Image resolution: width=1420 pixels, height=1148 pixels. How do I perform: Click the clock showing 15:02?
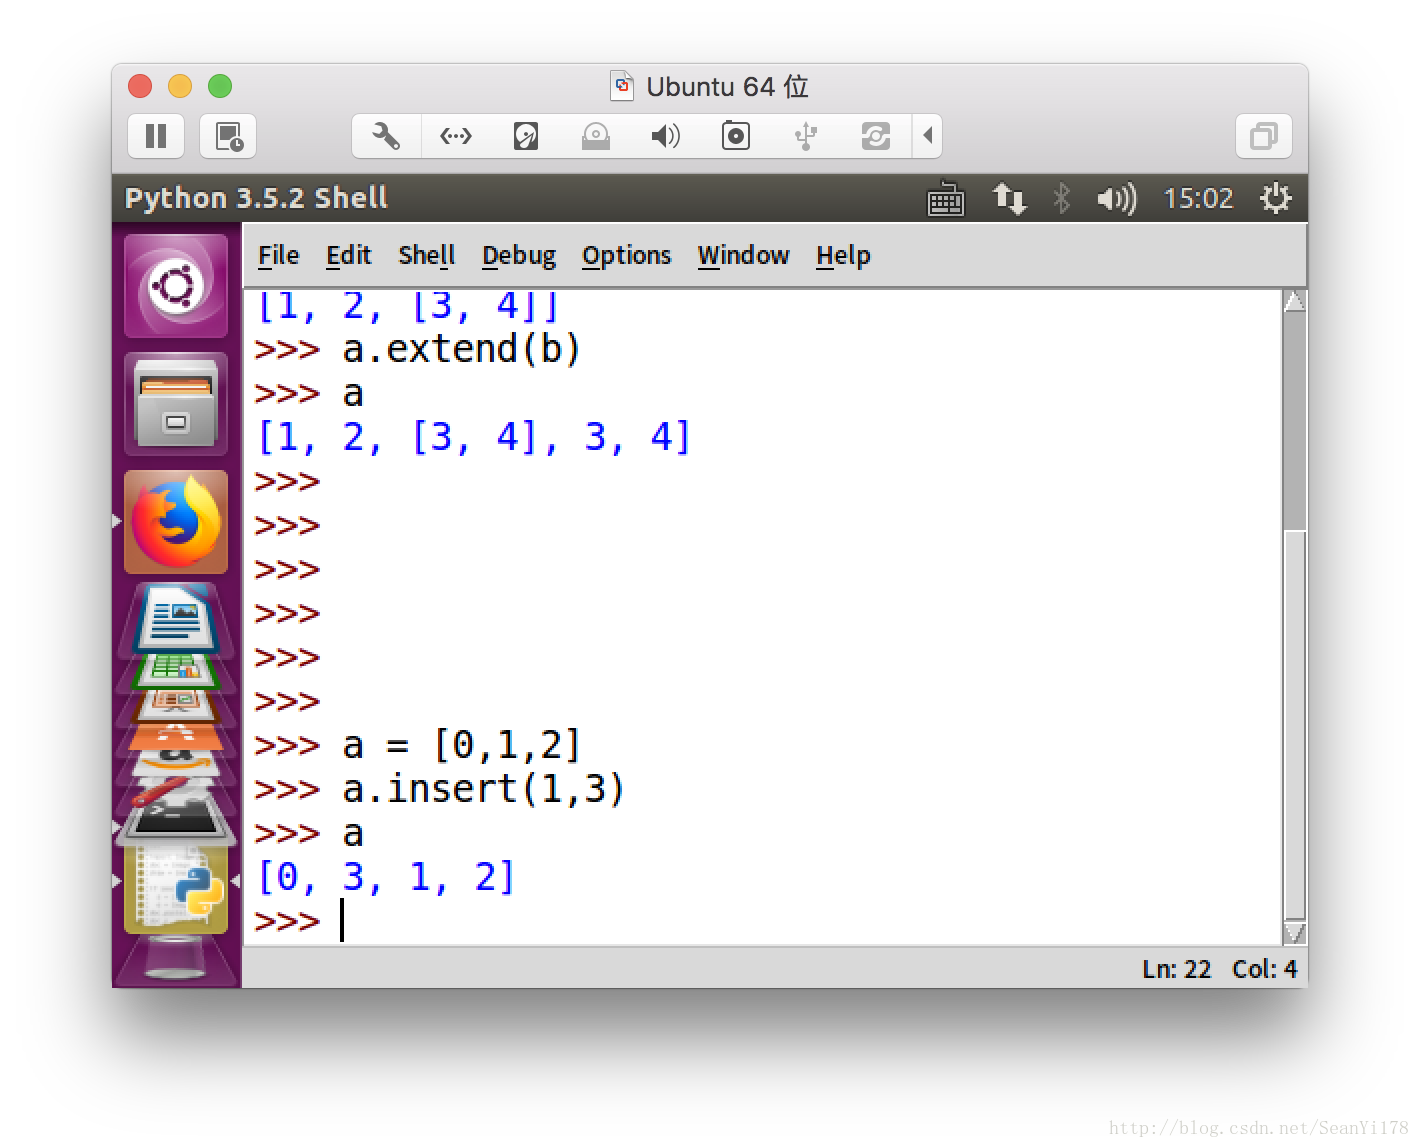1198,199
